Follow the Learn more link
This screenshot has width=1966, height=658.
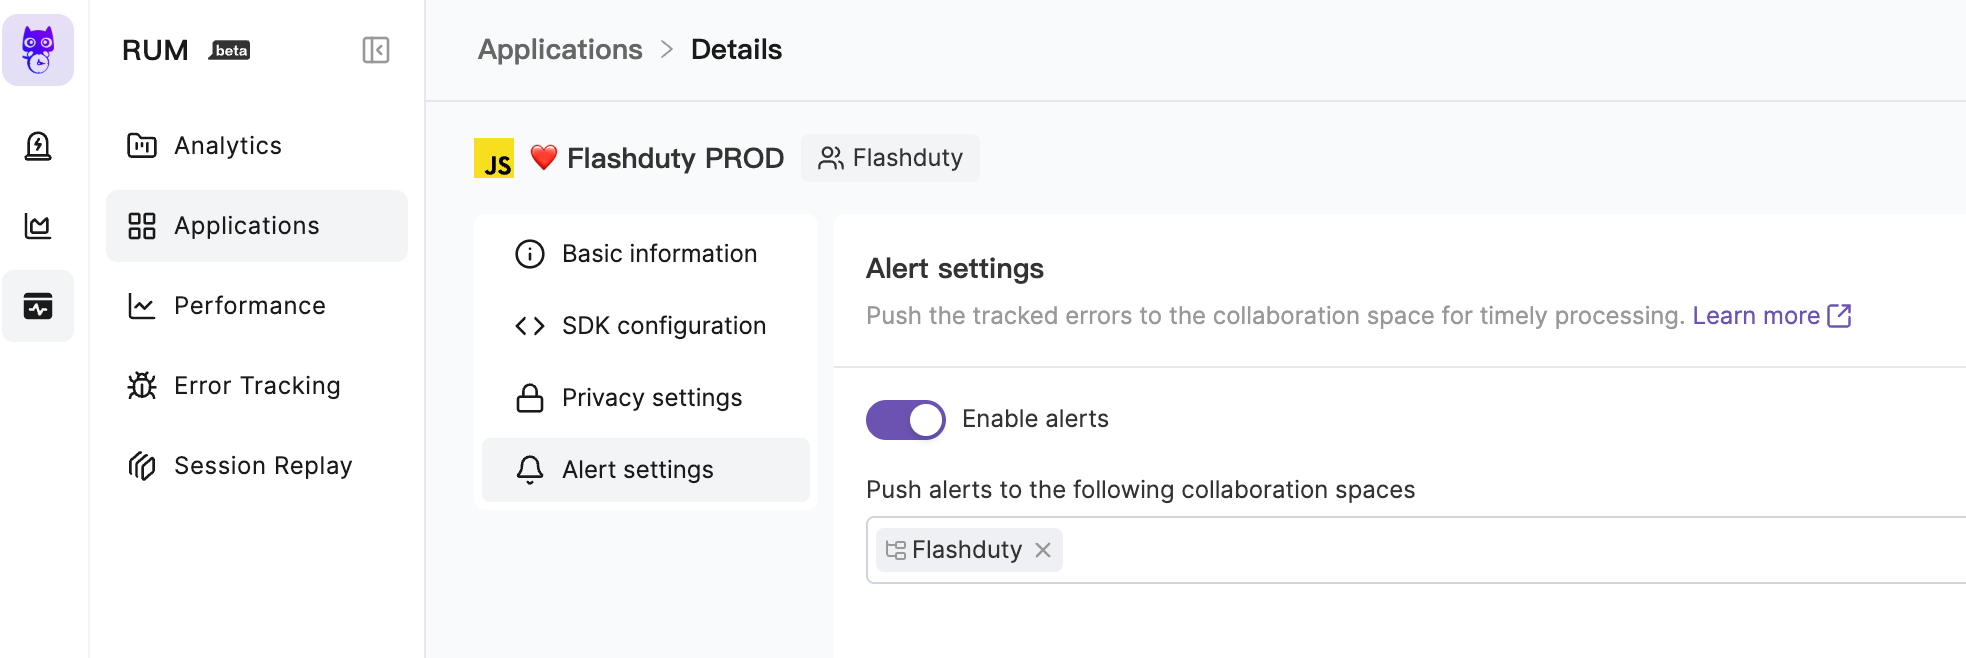coord(1756,316)
